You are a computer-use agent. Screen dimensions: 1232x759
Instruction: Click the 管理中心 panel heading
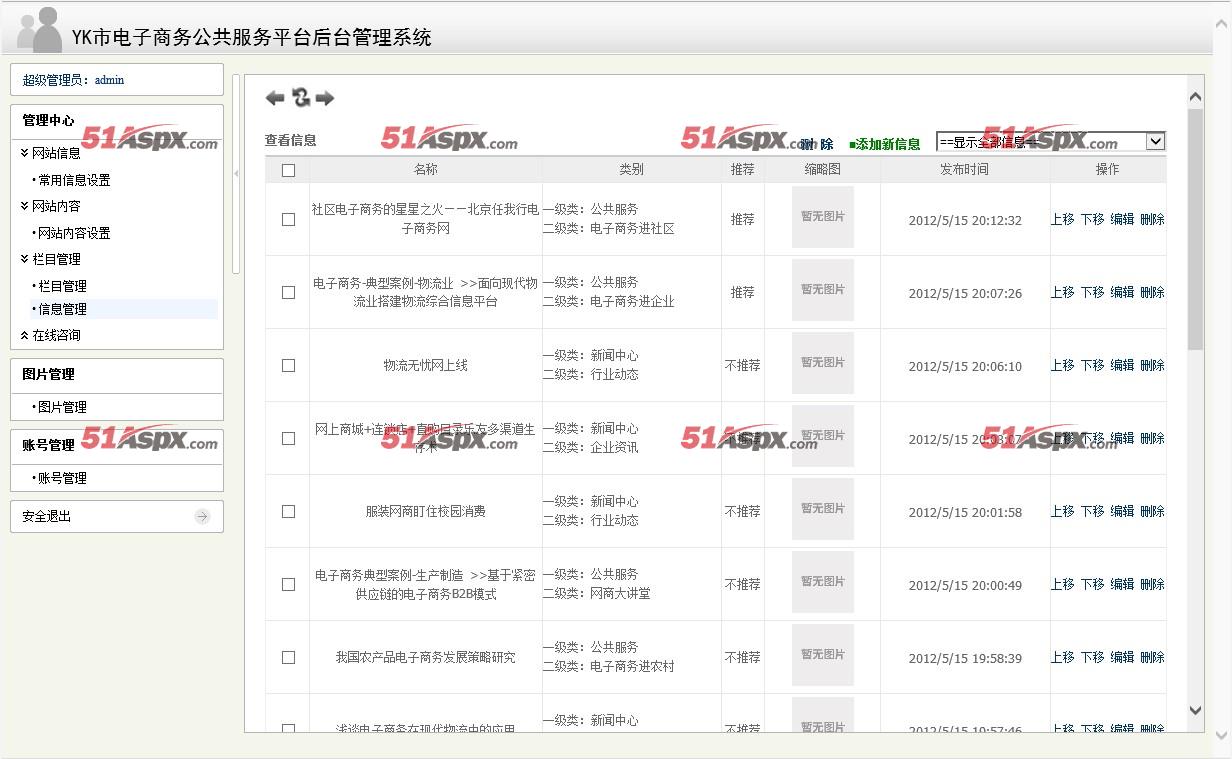pos(48,120)
